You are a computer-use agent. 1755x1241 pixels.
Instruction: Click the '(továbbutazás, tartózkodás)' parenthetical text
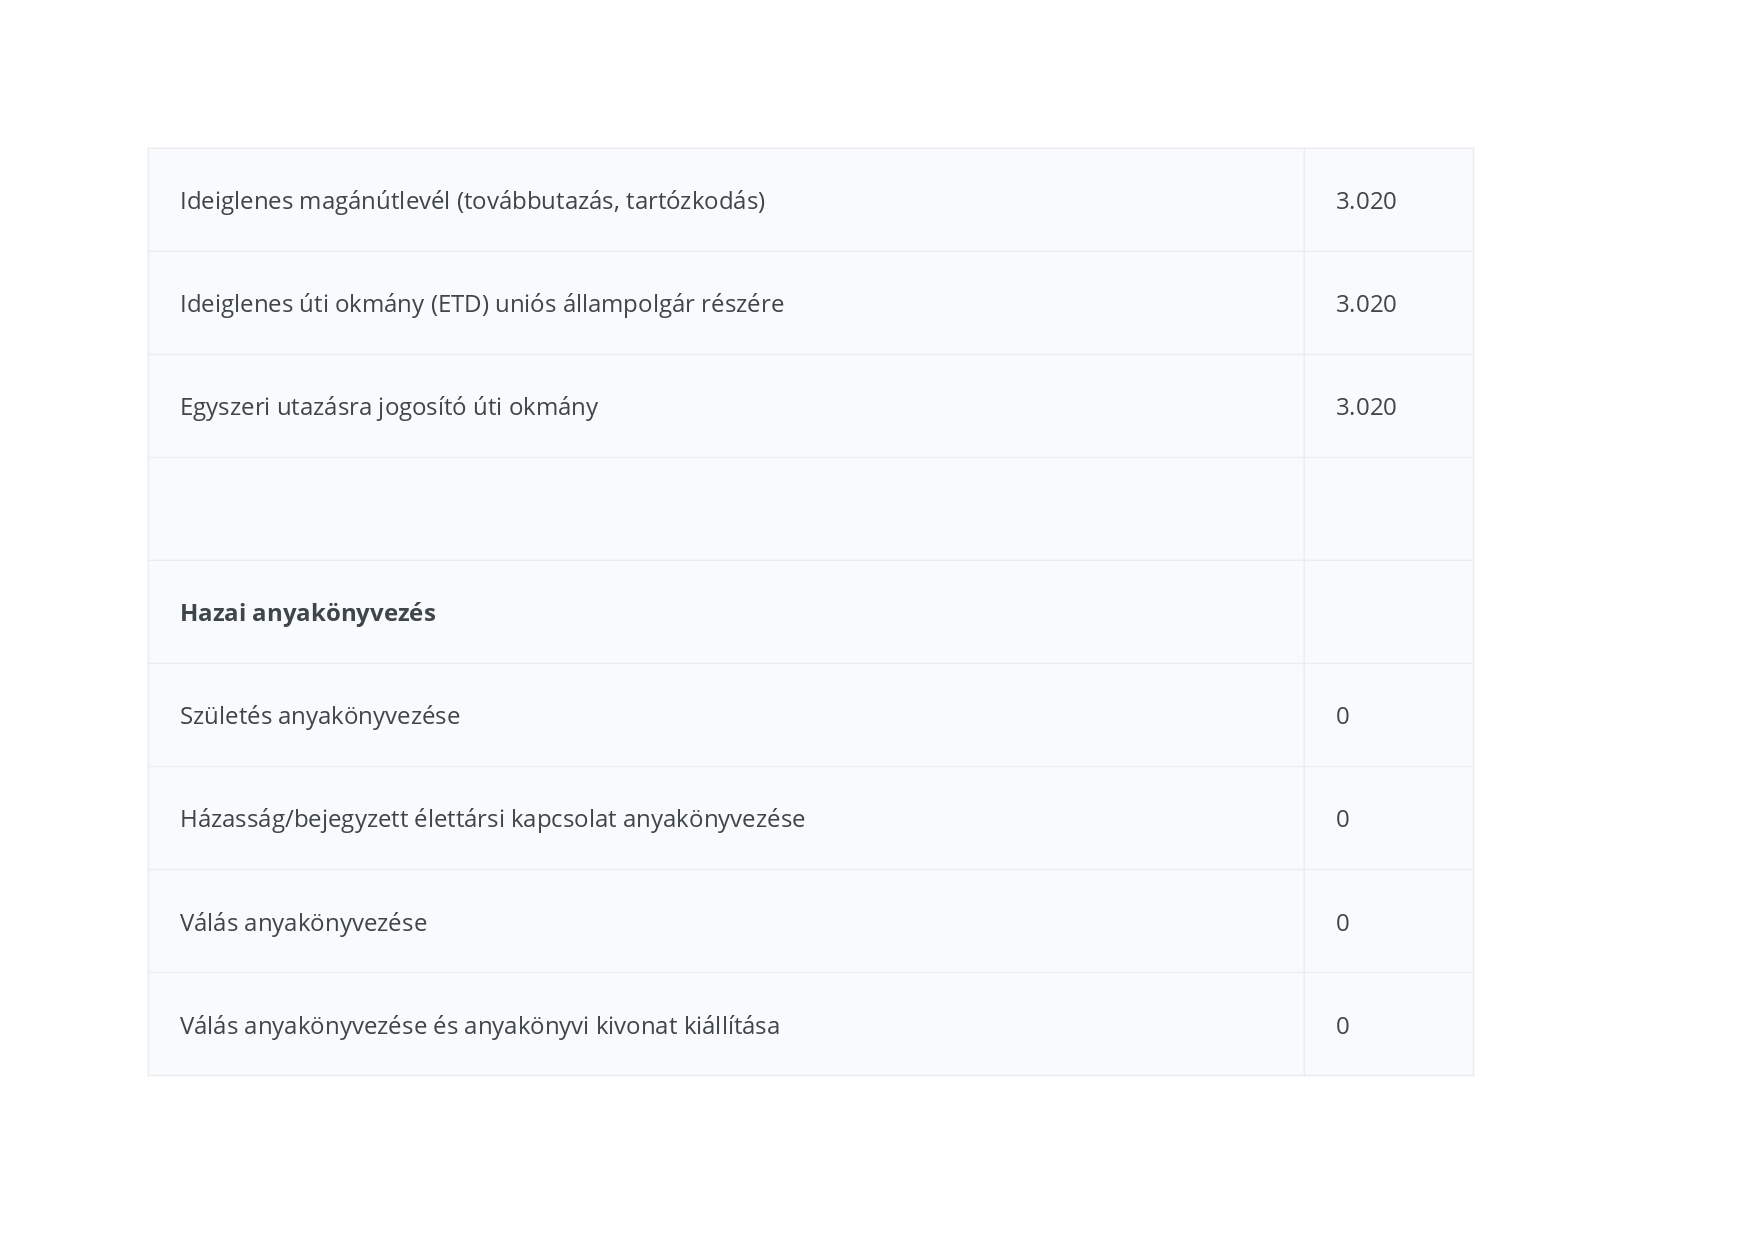tap(610, 201)
